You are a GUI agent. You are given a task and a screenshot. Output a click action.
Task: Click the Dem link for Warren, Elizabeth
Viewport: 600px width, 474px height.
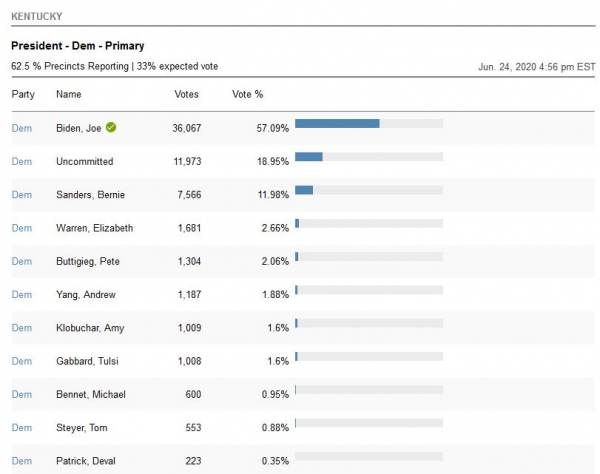[21, 228]
